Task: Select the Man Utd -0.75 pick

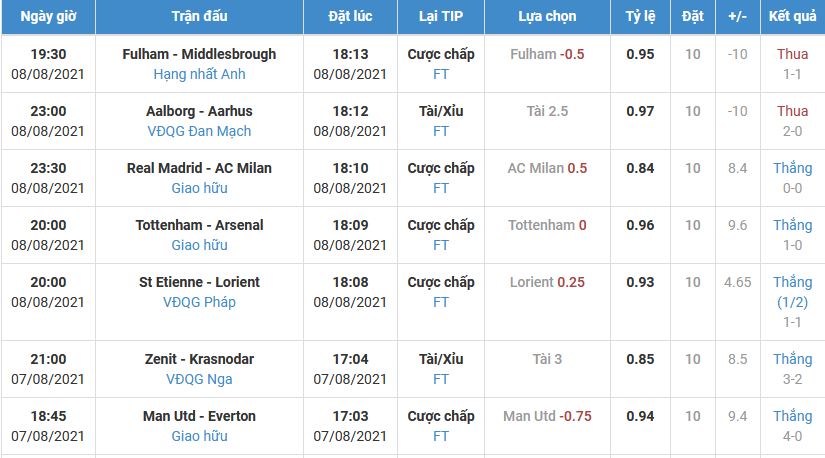Action: pos(547,416)
